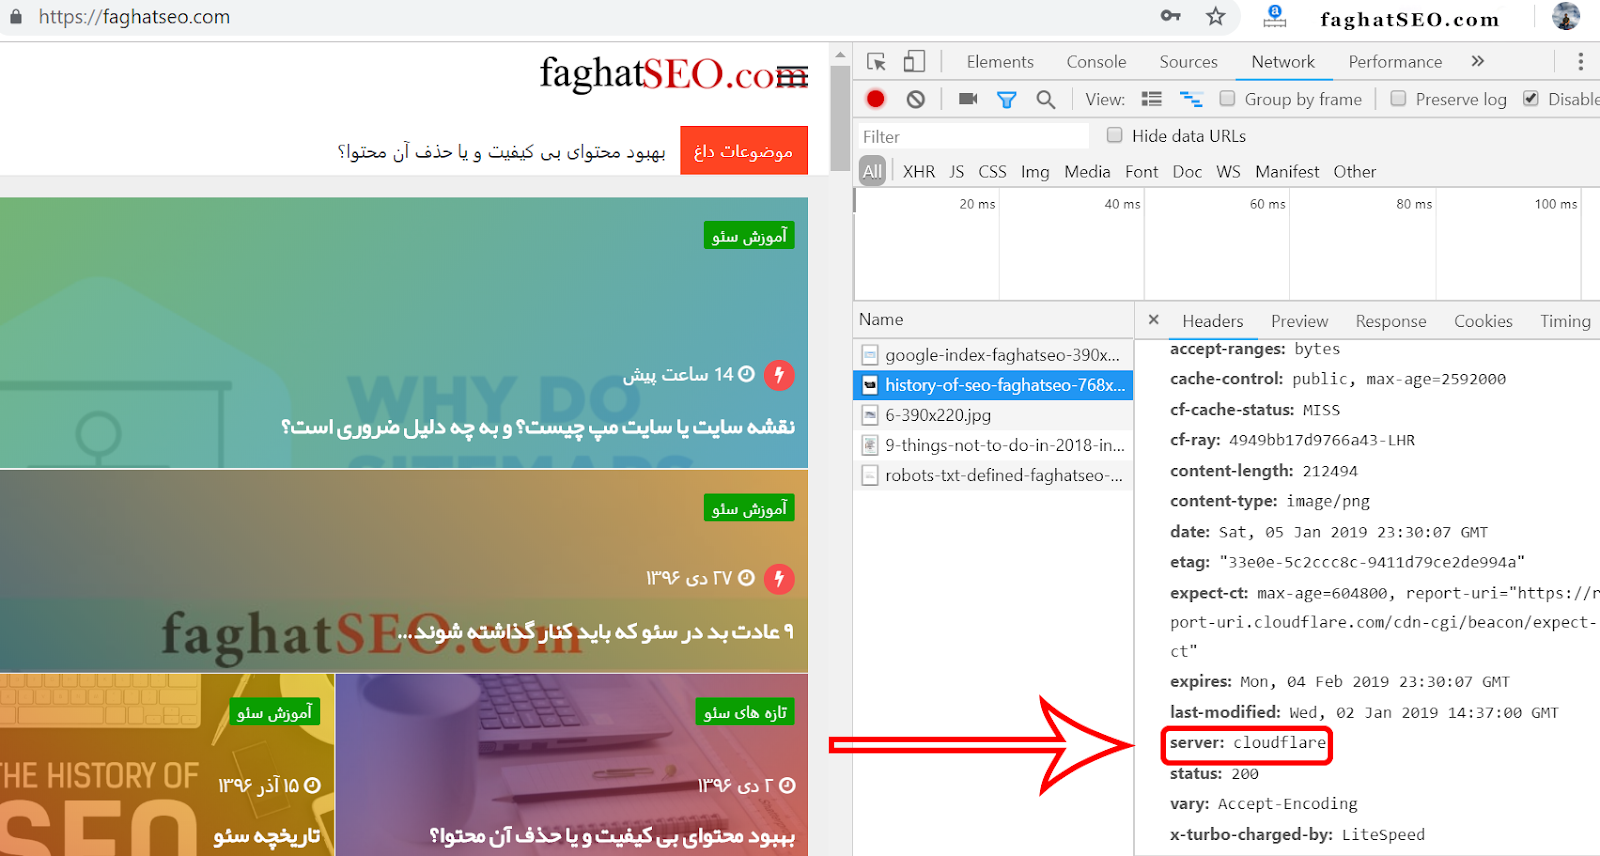Open the Response tab

point(1391,321)
